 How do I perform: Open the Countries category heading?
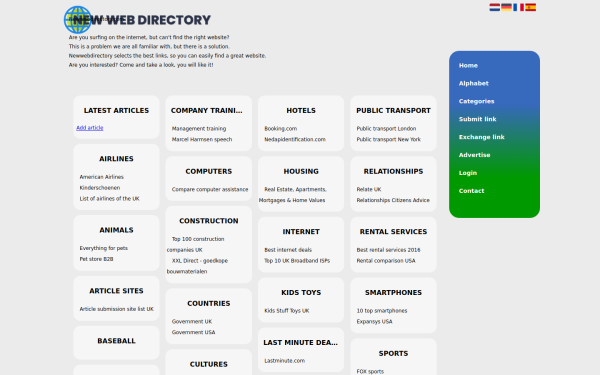pyautogui.click(x=209, y=303)
